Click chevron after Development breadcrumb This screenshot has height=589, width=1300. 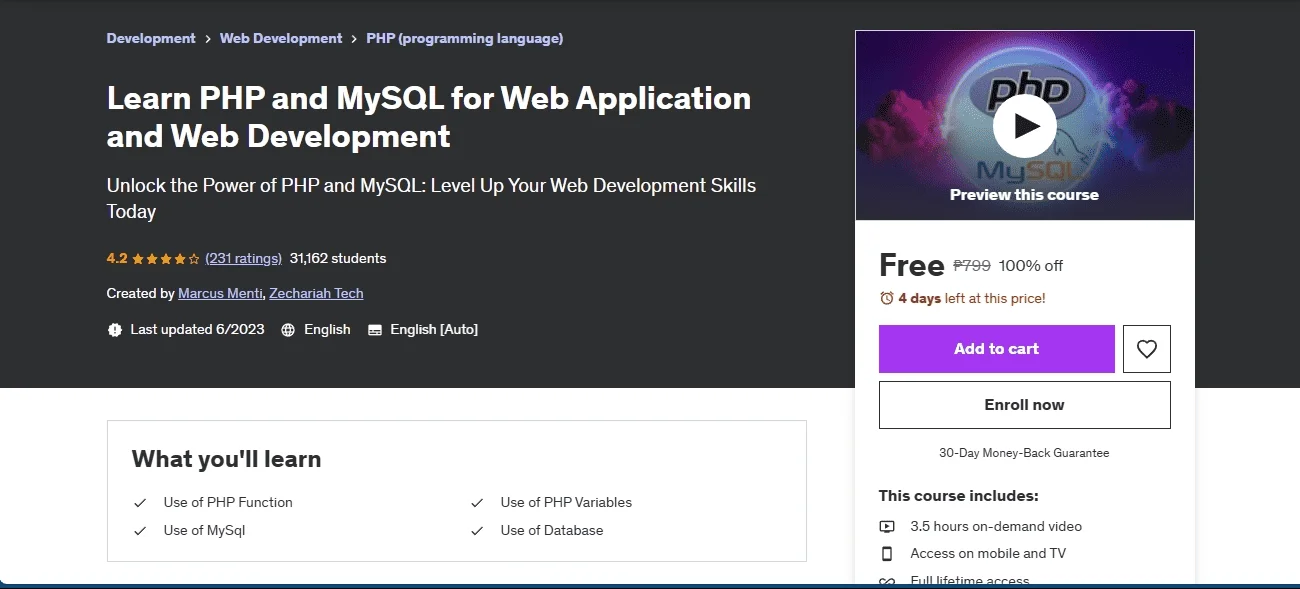pyautogui.click(x=208, y=38)
